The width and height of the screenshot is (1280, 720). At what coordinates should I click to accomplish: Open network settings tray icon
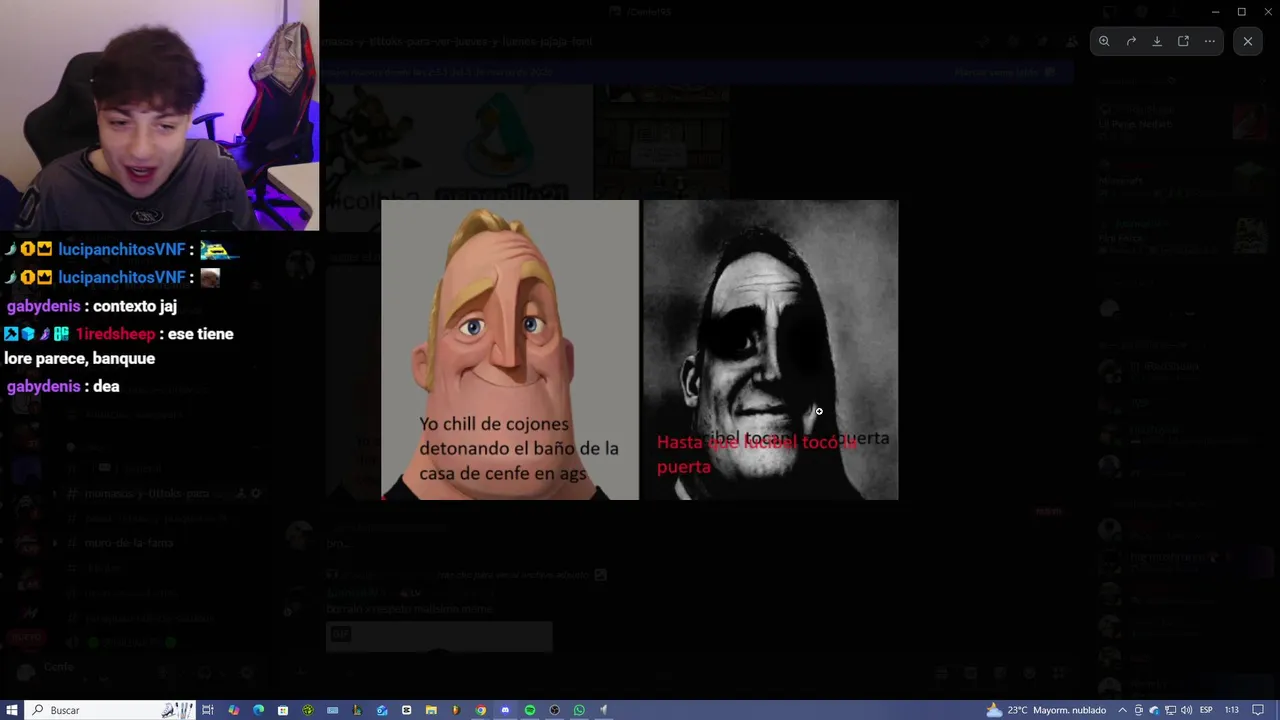pos(1170,710)
